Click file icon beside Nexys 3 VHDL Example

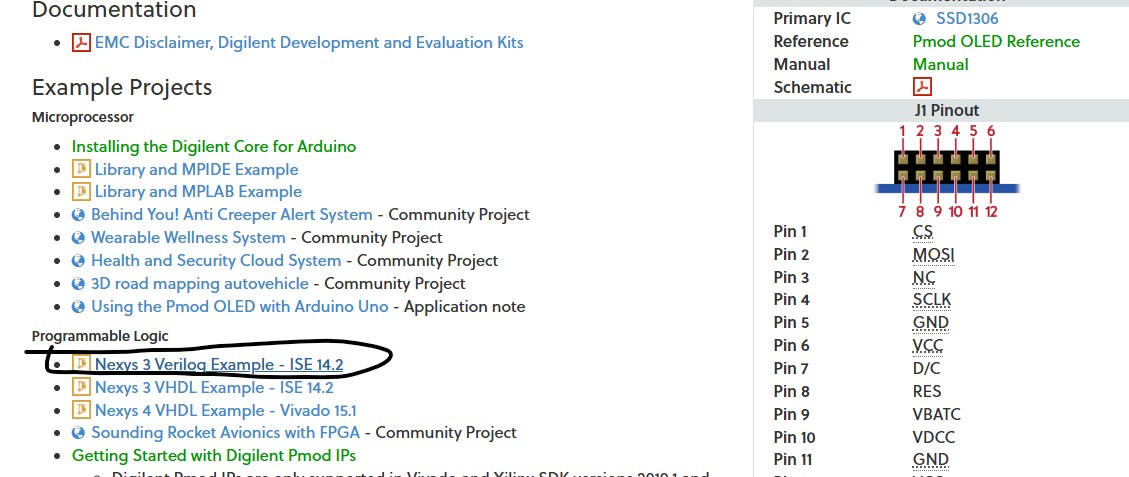coord(81,387)
